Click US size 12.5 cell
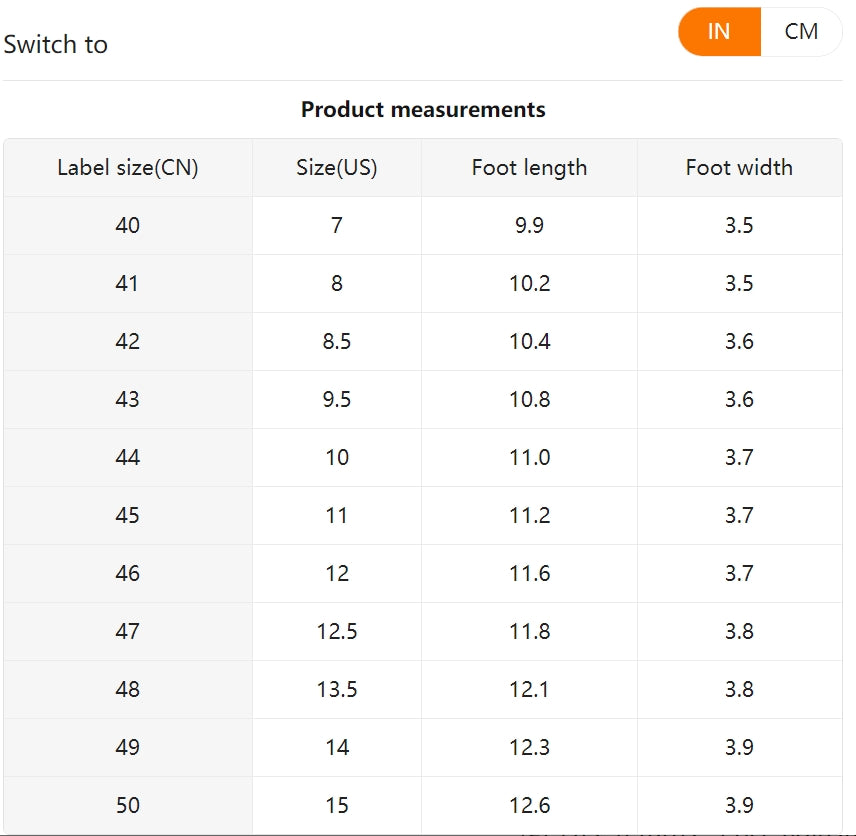 pos(337,631)
